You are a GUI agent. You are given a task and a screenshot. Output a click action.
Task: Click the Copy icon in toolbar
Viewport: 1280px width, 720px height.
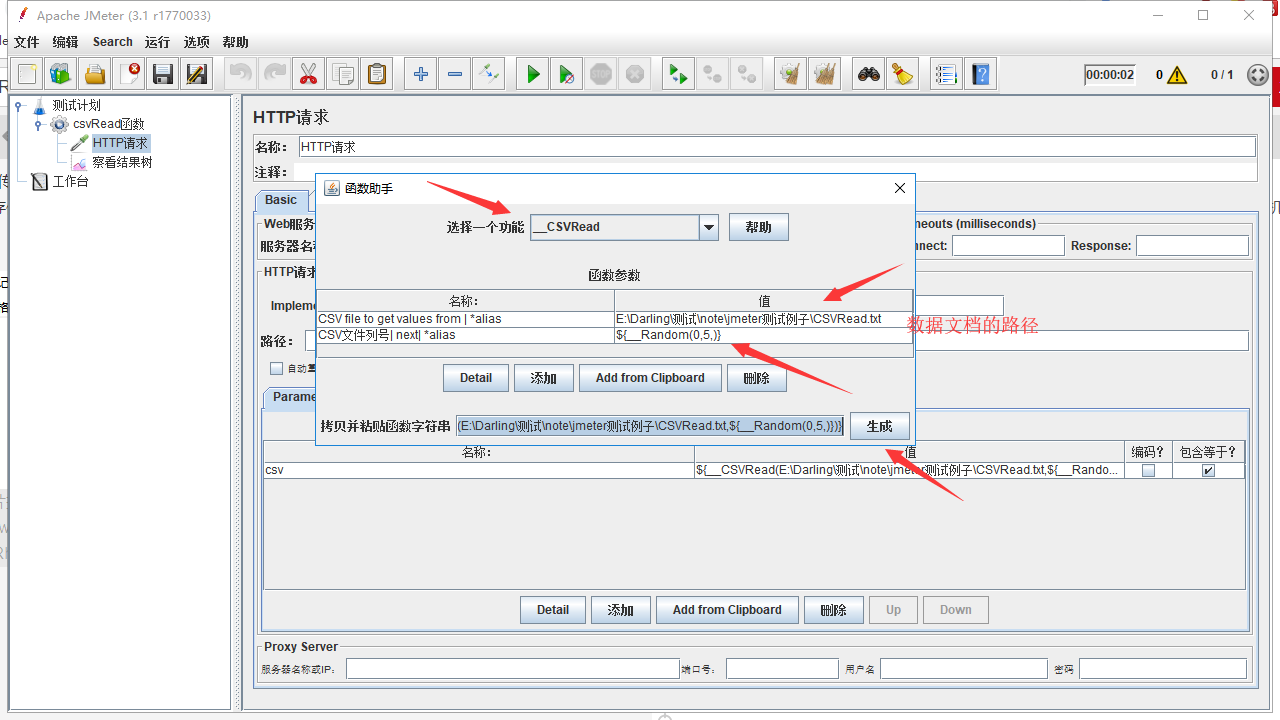coord(343,74)
